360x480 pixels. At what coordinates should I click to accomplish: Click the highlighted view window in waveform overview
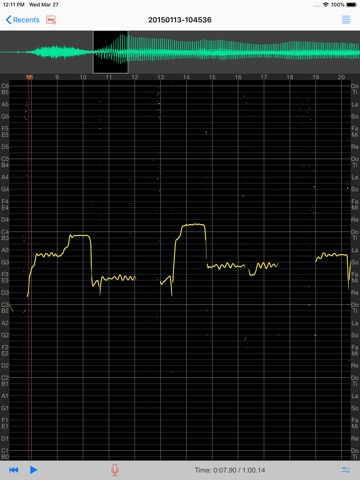[x=111, y=52]
